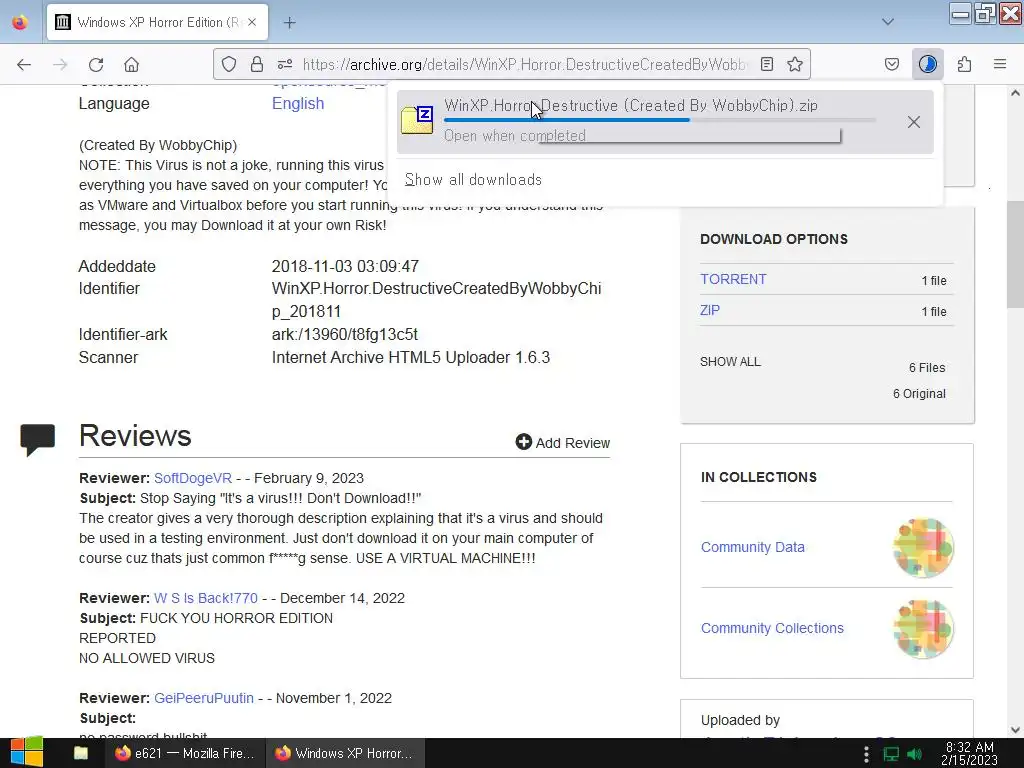The image size is (1024, 768).
Task: Select the Windows XP Horror Edition tab
Action: pyautogui.click(x=157, y=22)
